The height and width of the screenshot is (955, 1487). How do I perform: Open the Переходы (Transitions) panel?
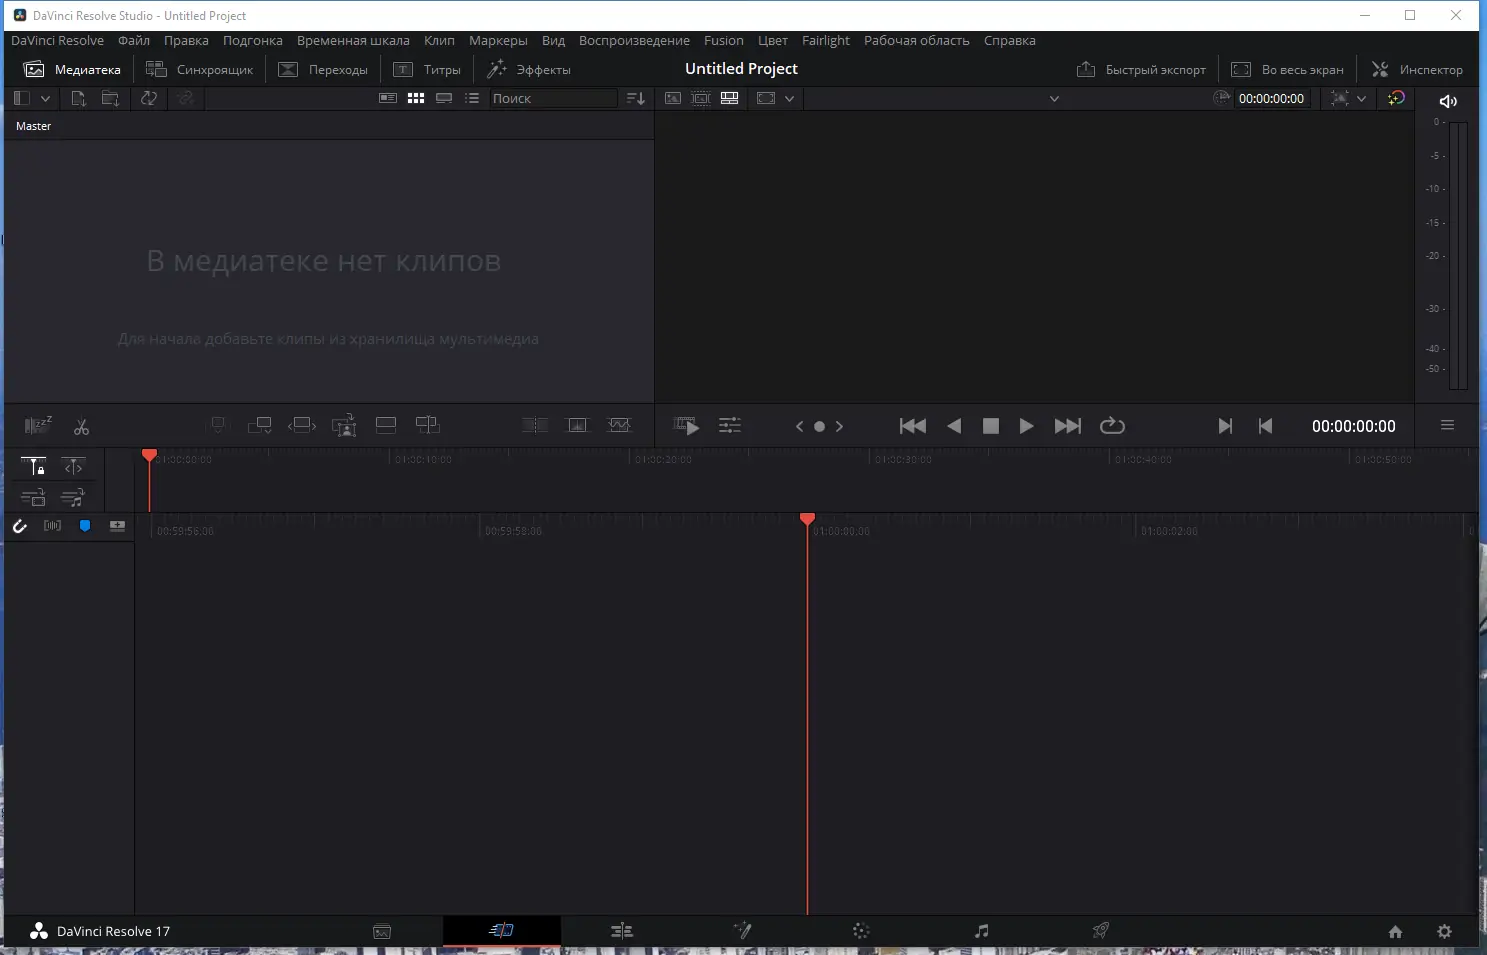pos(287,69)
